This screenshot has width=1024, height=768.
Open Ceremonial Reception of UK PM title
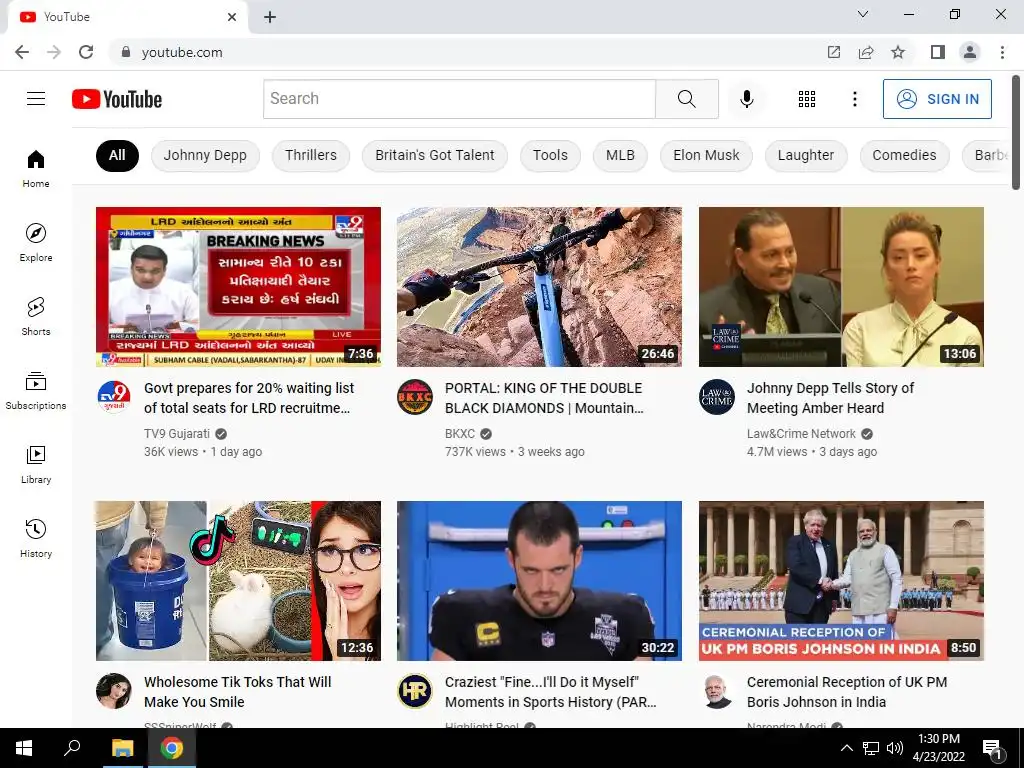[847, 692]
